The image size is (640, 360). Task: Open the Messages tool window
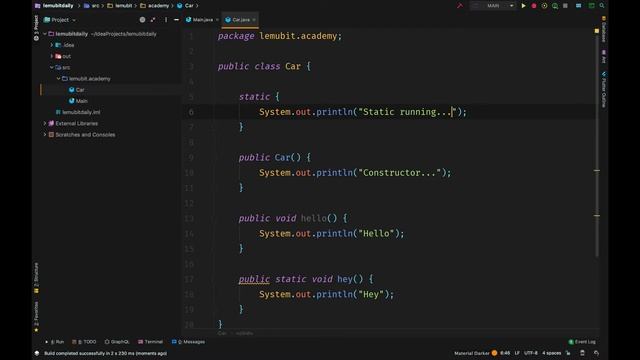pyautogui.click(x=188, y=342)
